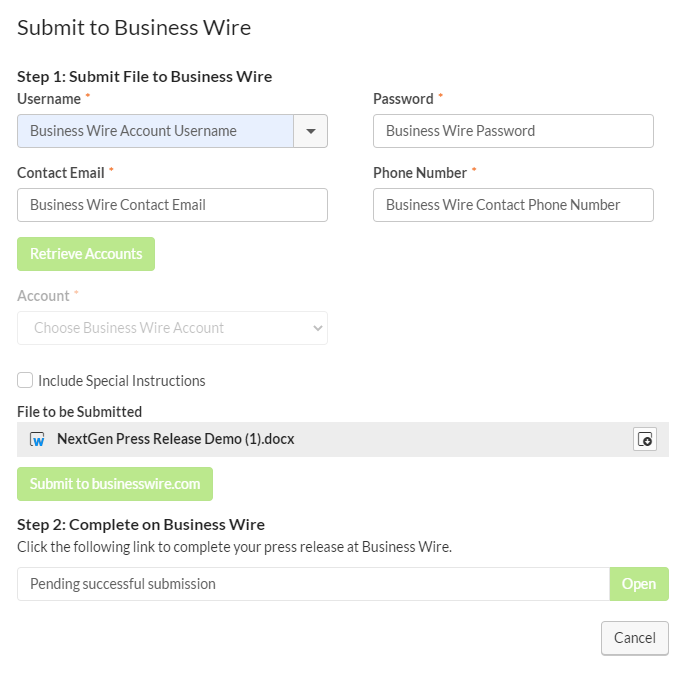Cancel the Business Wire submission dialog
688x673 pixels.
point(634,638)
